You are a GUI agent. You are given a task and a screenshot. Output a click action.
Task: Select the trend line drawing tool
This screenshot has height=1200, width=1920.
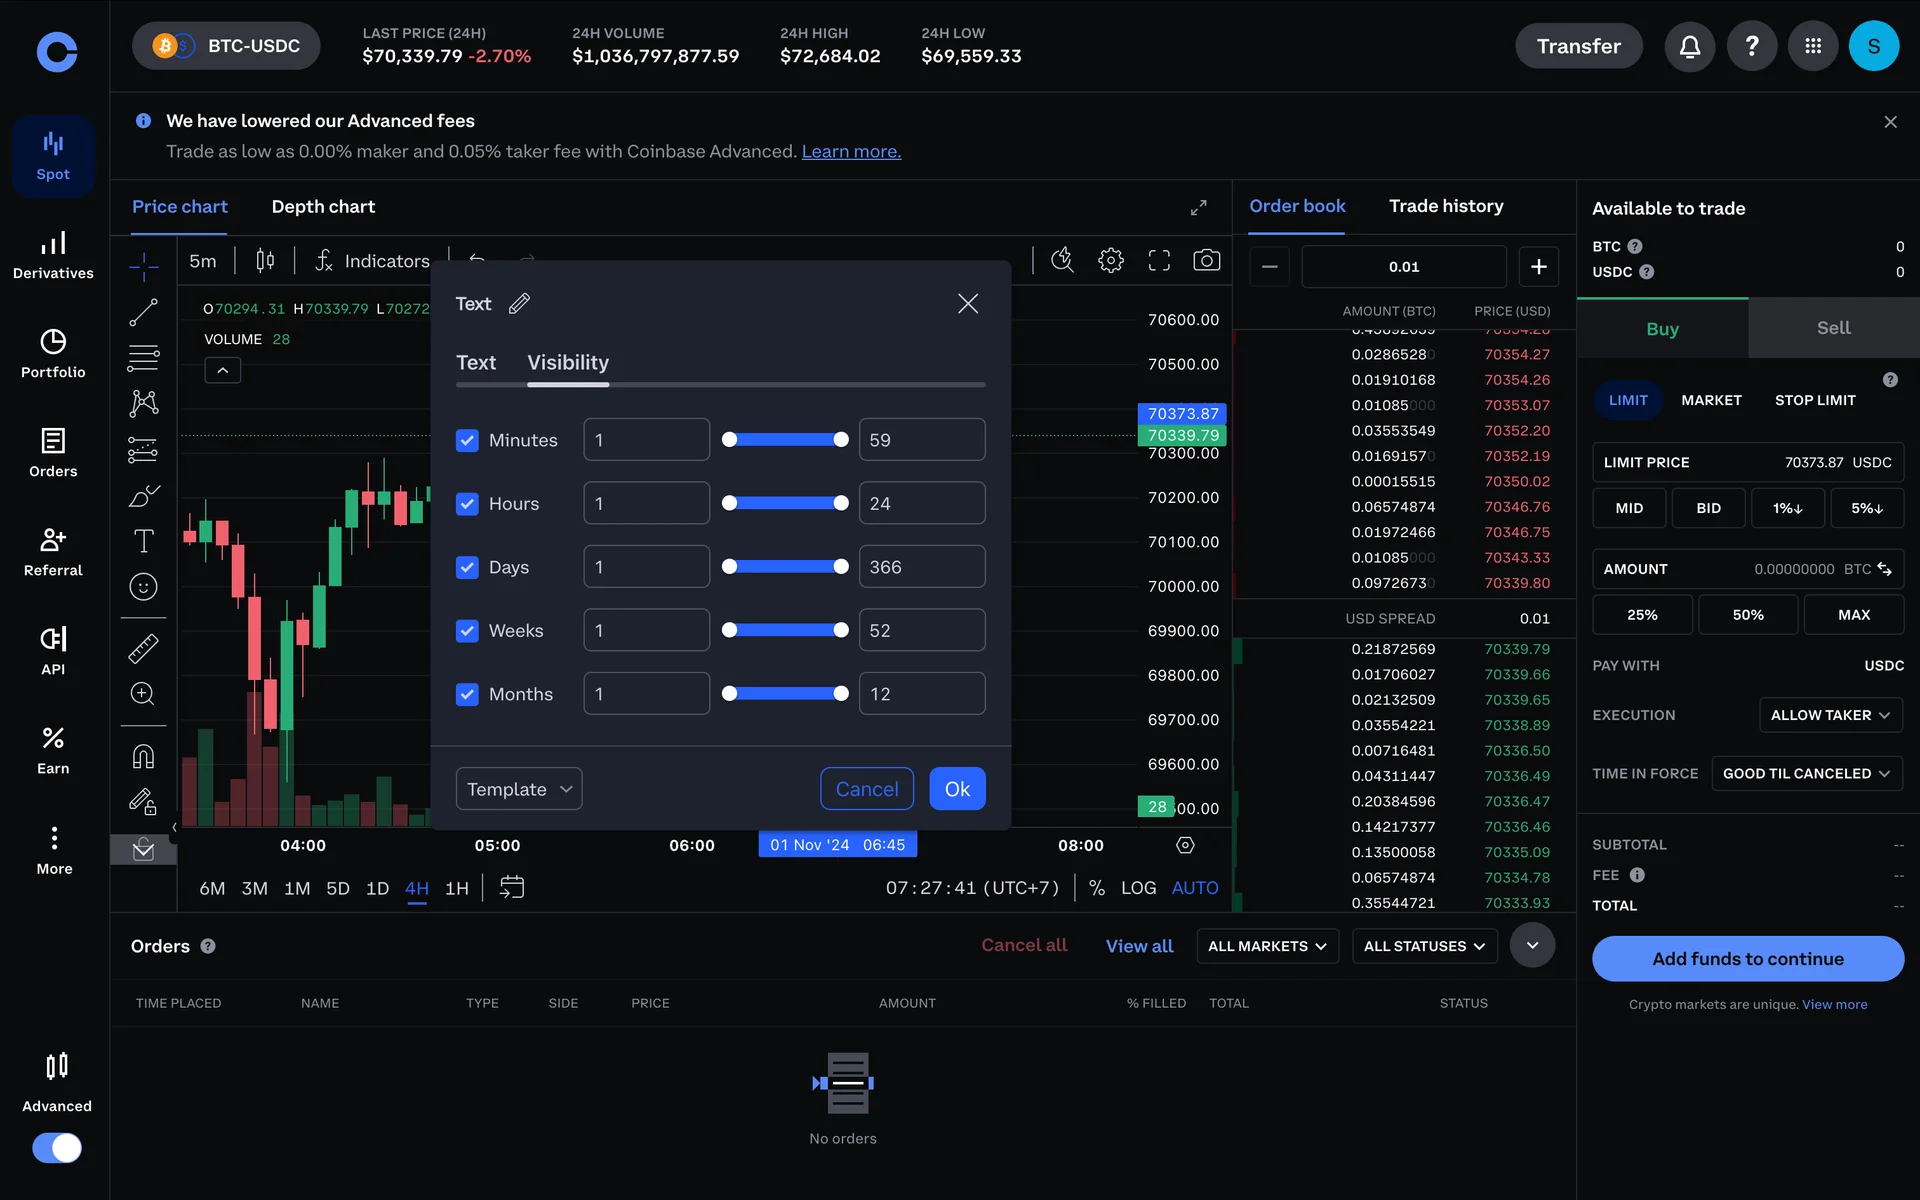click(143, 313)
